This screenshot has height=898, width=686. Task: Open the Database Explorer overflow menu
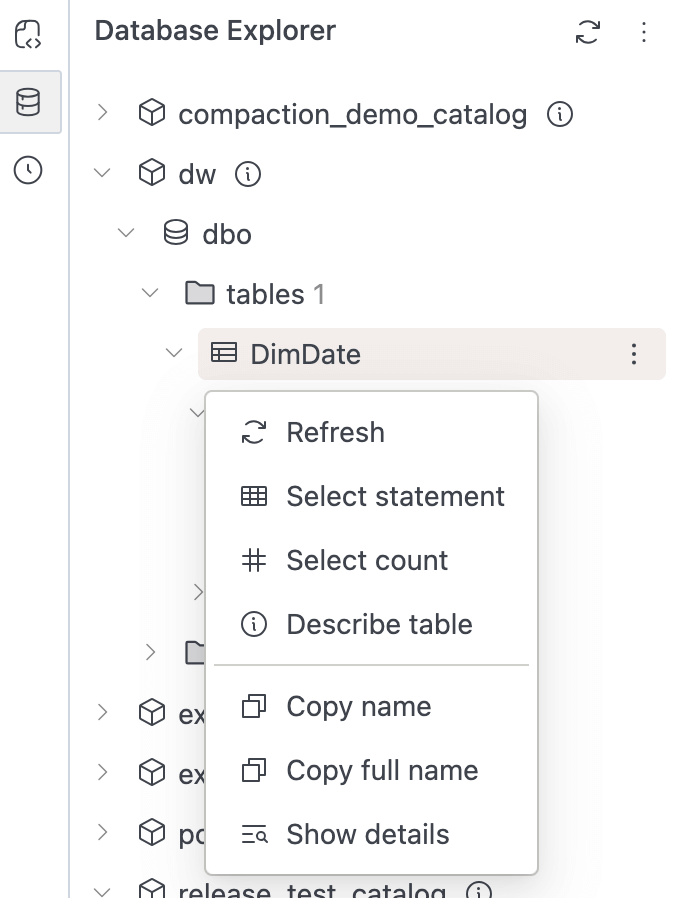pos(644,32)
